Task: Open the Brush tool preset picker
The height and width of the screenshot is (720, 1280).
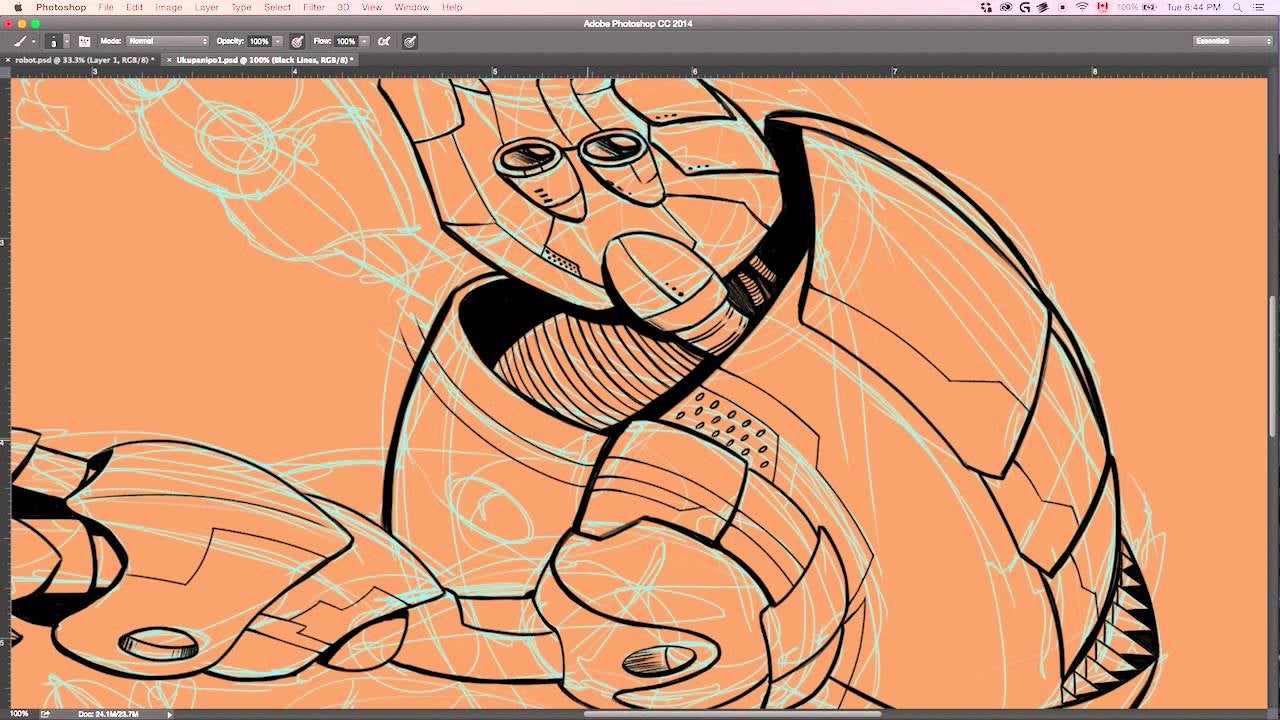Action: [23, 41]
